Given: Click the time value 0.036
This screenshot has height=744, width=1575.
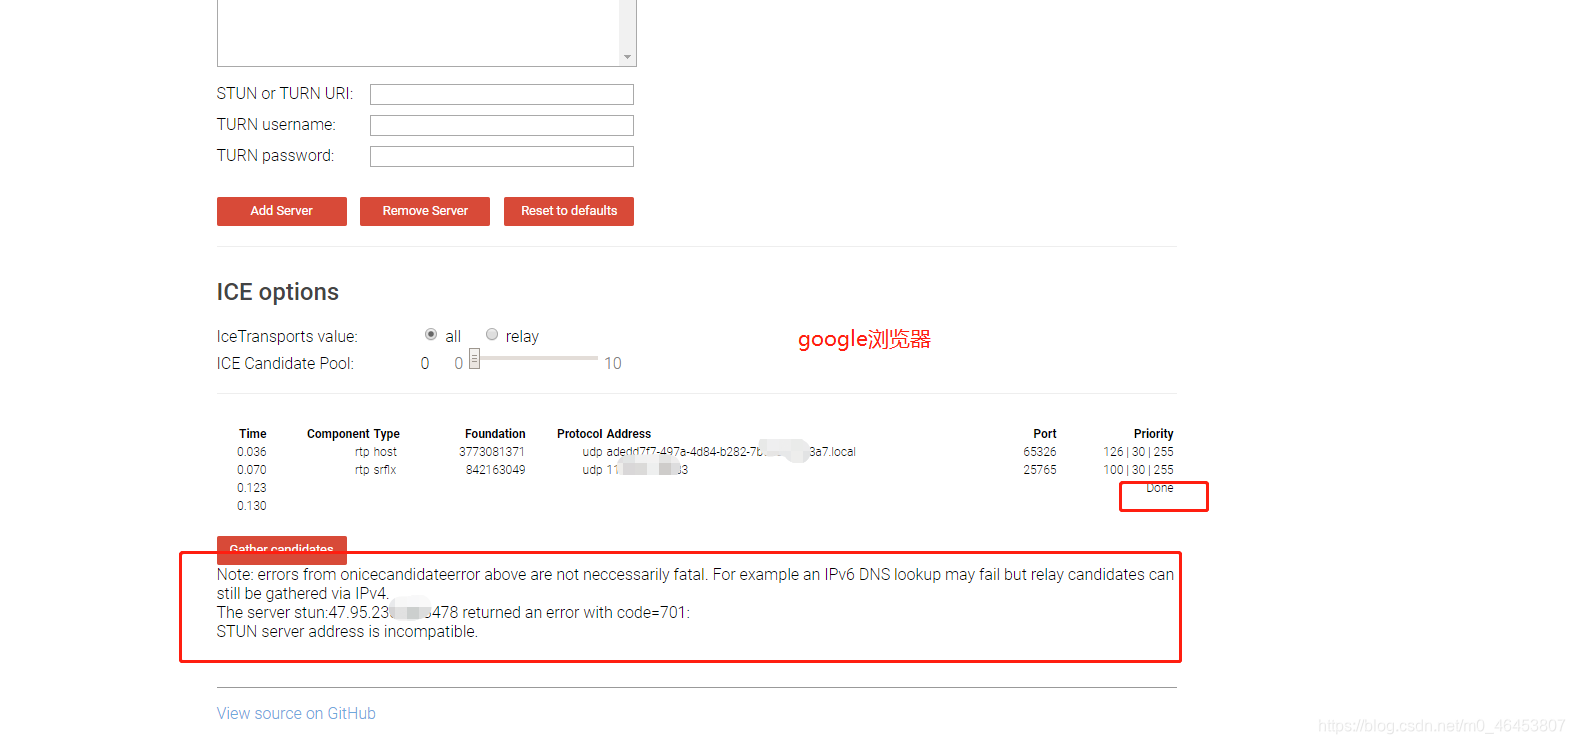Looking at the screenshot, I should tap(252, 452).
